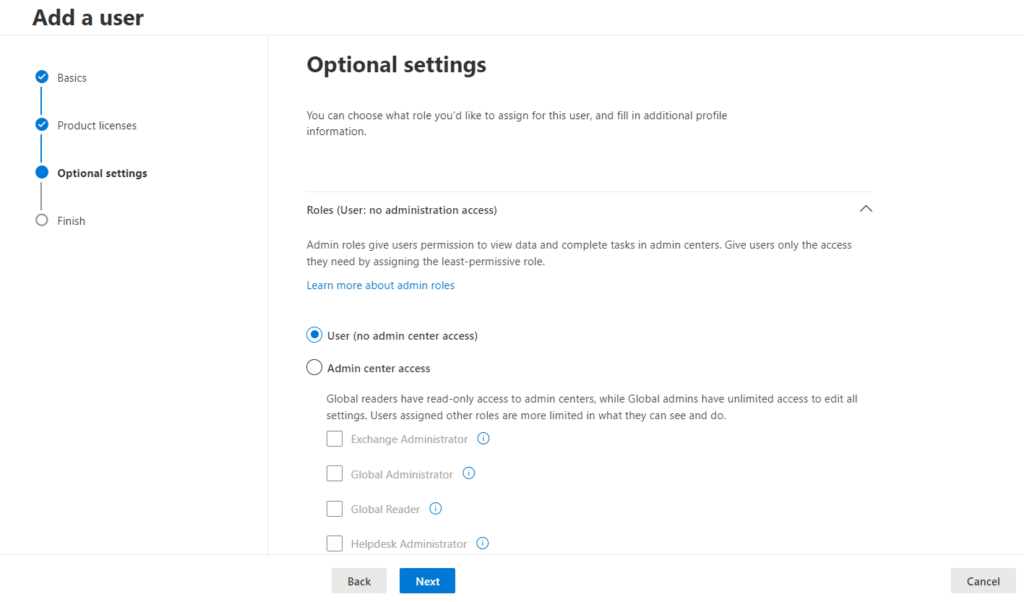This screenshot has height=602, width=1024.
Task: Click the Finish step circle icon
Action: point(42,220)
